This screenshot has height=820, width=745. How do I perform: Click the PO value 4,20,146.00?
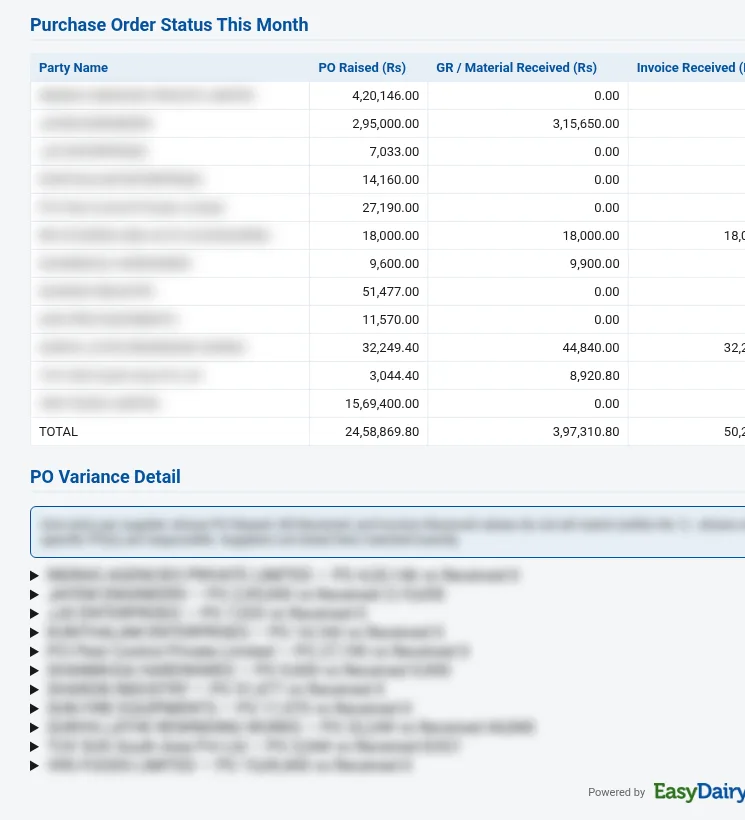385,96
